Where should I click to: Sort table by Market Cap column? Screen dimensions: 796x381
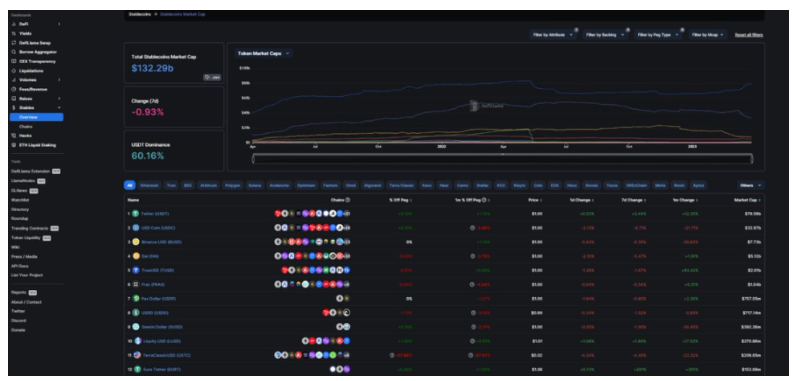747,200
